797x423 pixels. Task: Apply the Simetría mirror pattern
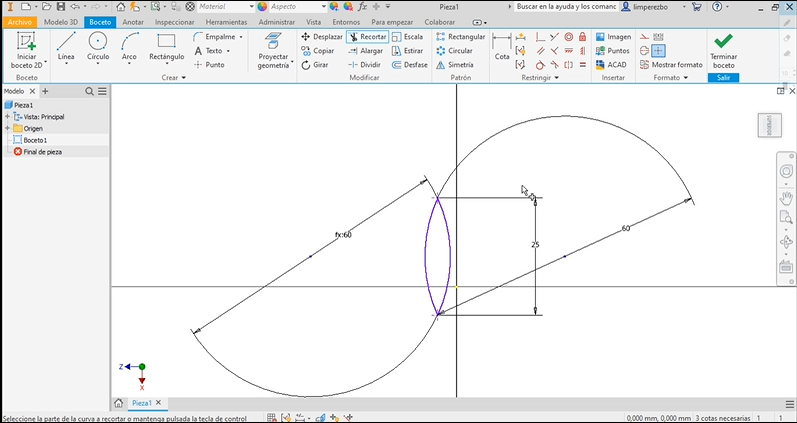tap(455, 65)
